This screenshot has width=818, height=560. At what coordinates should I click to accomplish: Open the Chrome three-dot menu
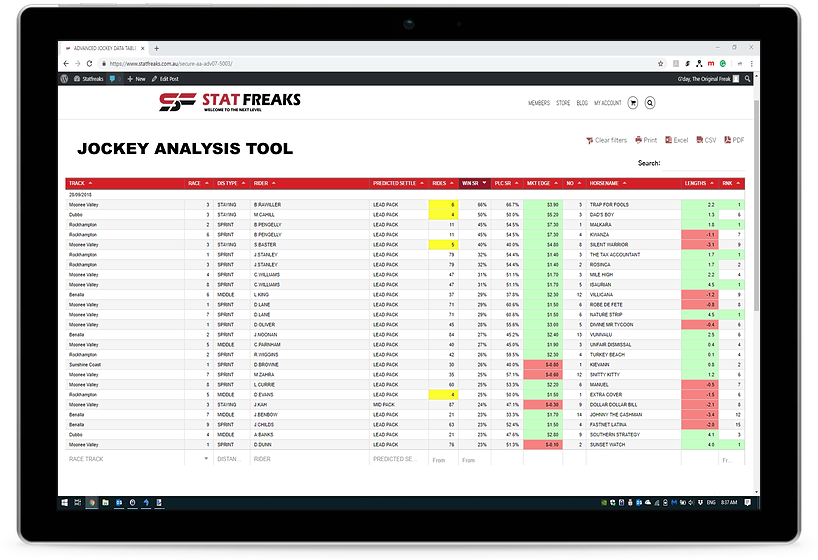point(752,64)
